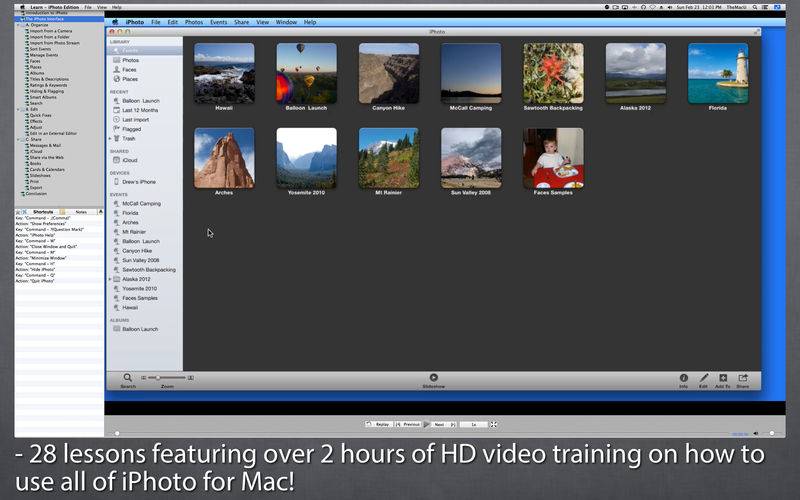This screenshot has height=500, width=800.
Task: Select the Import from a Camera lesson
Action: [x=51, y=31]
